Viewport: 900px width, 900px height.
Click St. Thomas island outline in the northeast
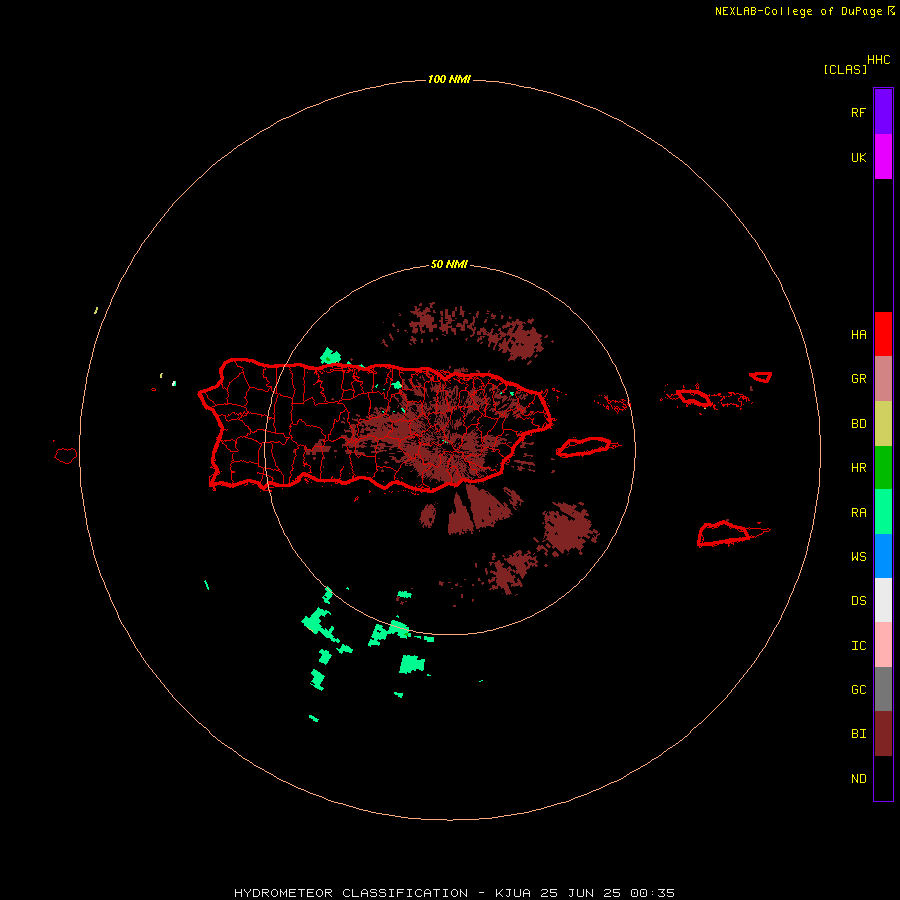694,397
